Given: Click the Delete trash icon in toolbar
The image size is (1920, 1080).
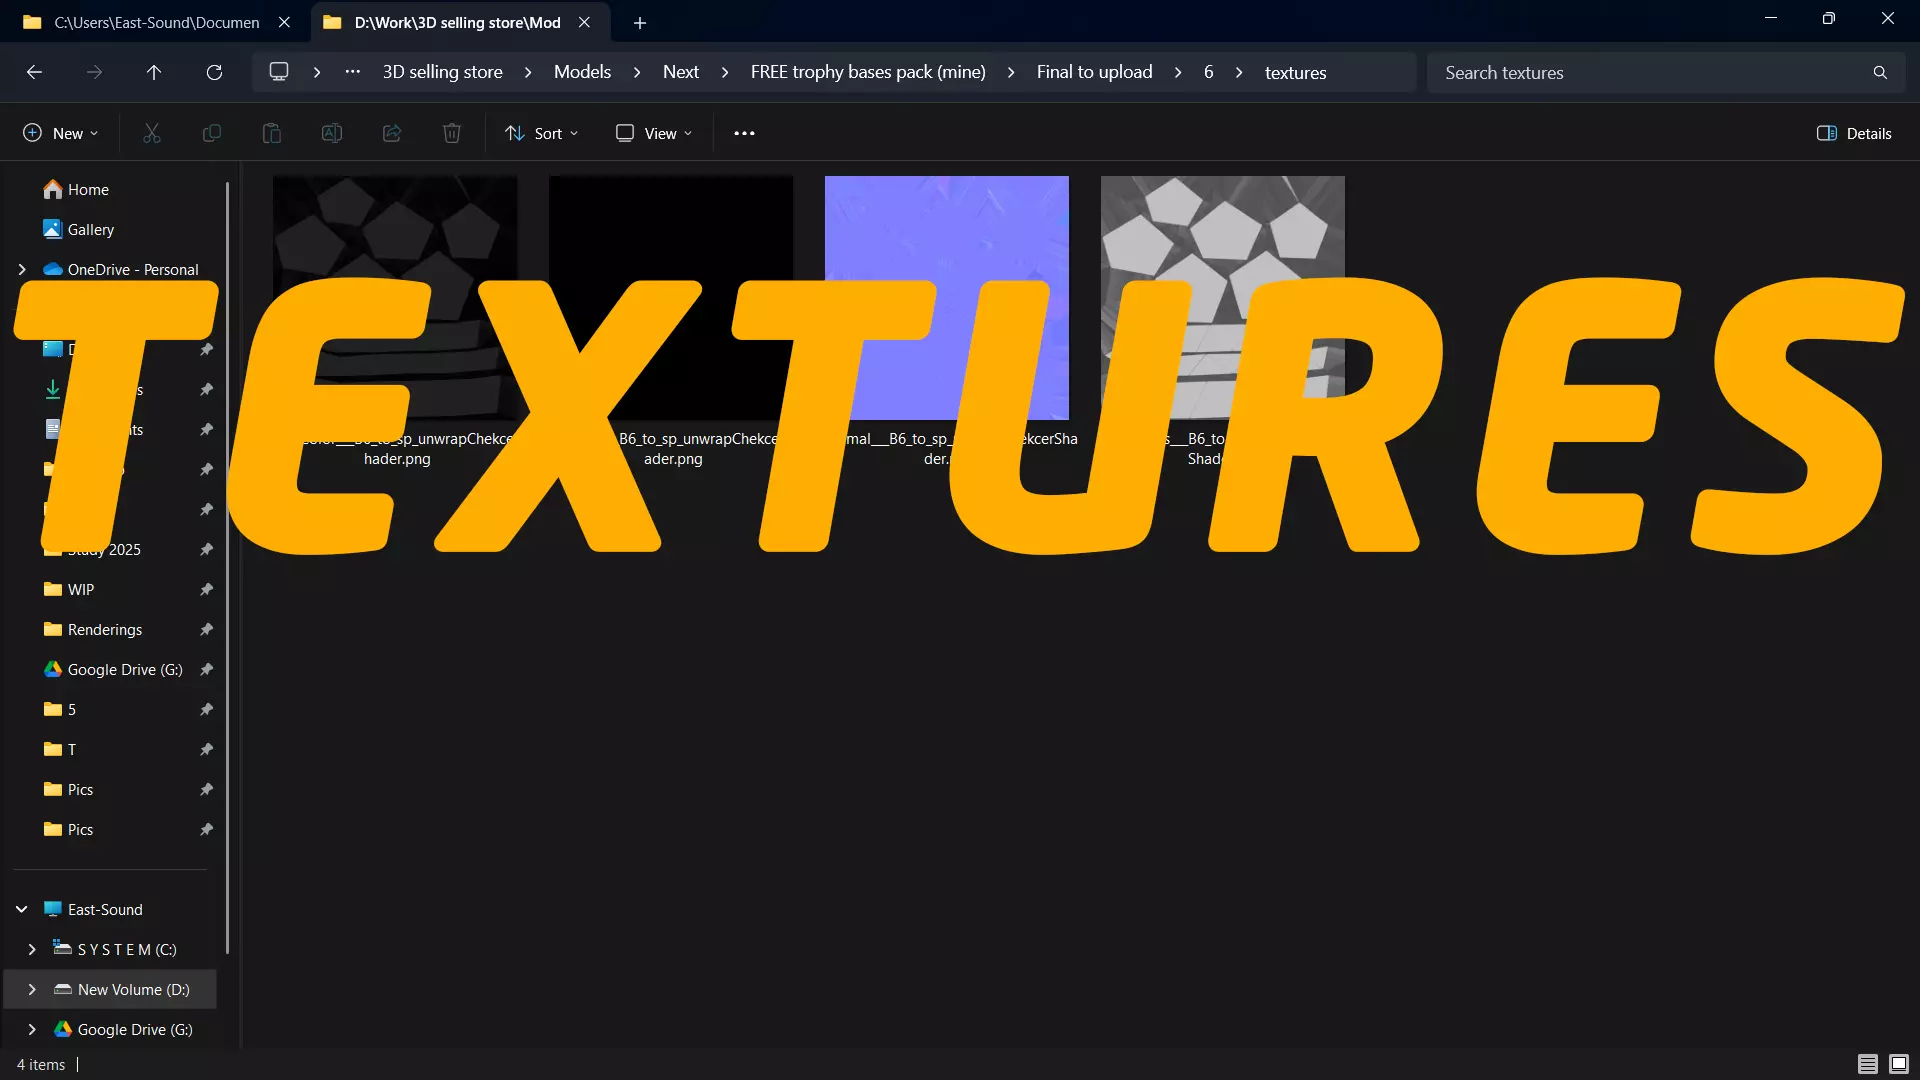Looking at the screenshot, I should (452, 133).
